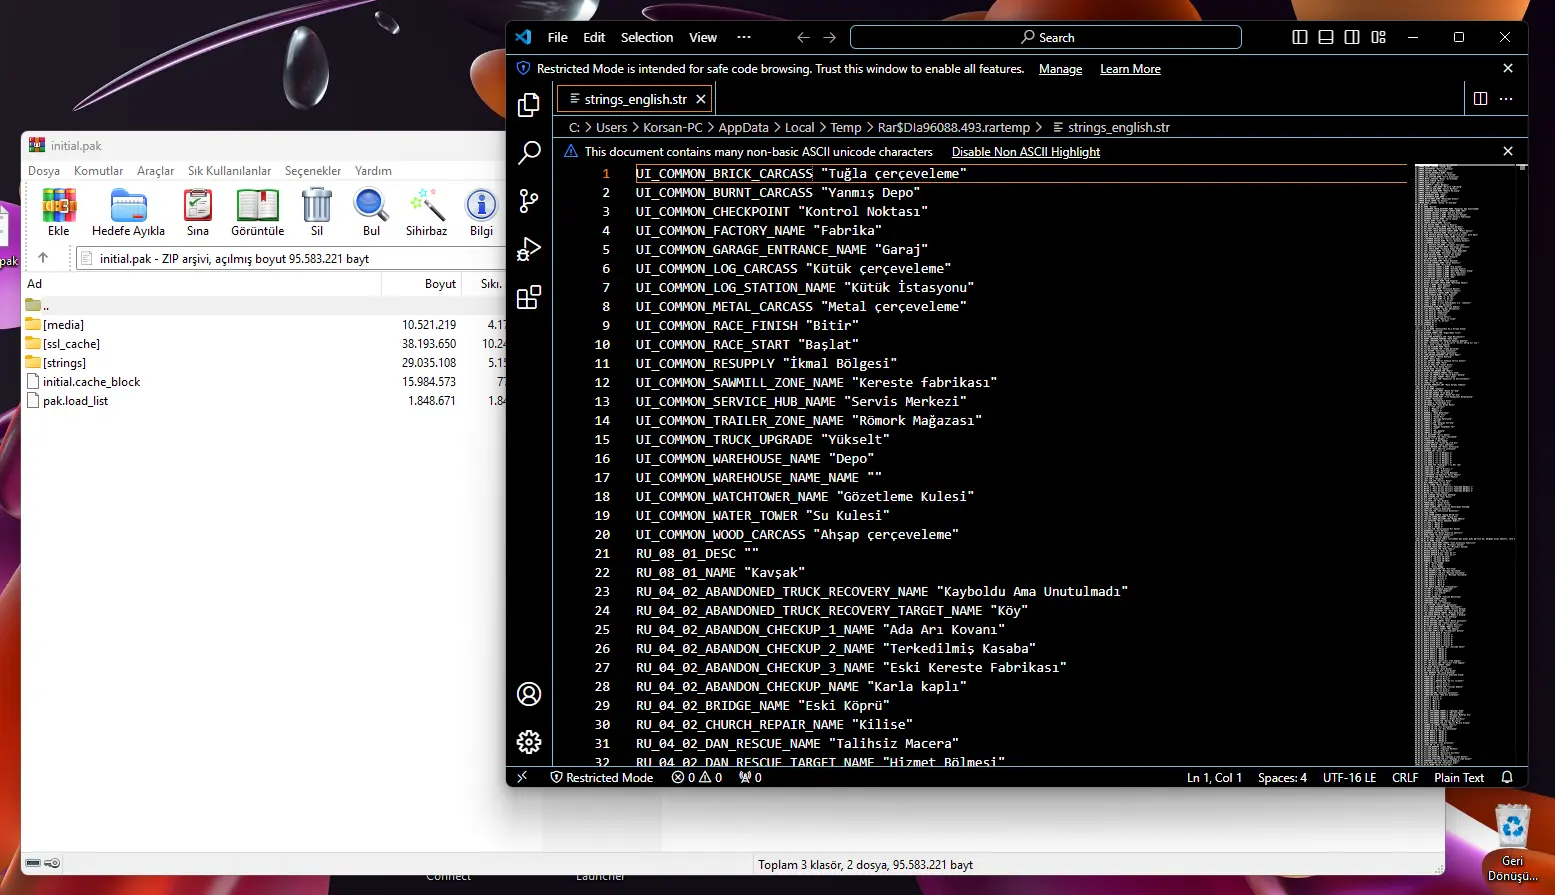Open the Search view in VS Code sidebar
Image resolution: width=1555 pixels, height=895 pixels.
(529, 153)
